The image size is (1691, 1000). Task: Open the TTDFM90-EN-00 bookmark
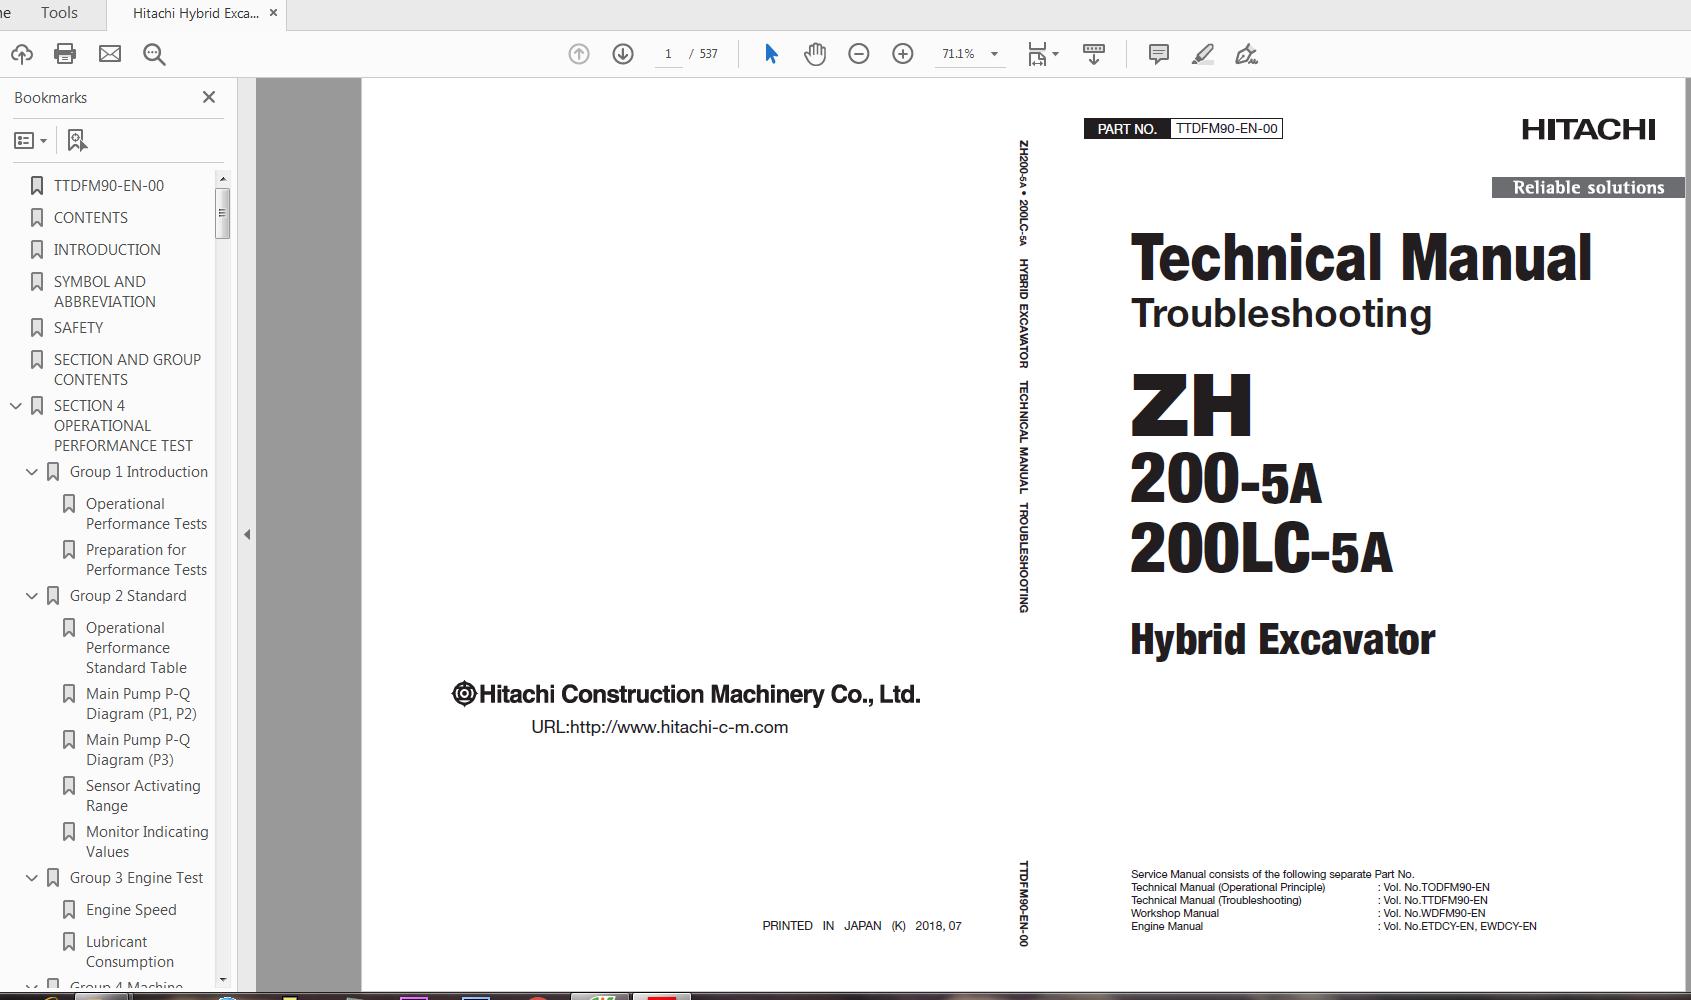coord(109,186)
